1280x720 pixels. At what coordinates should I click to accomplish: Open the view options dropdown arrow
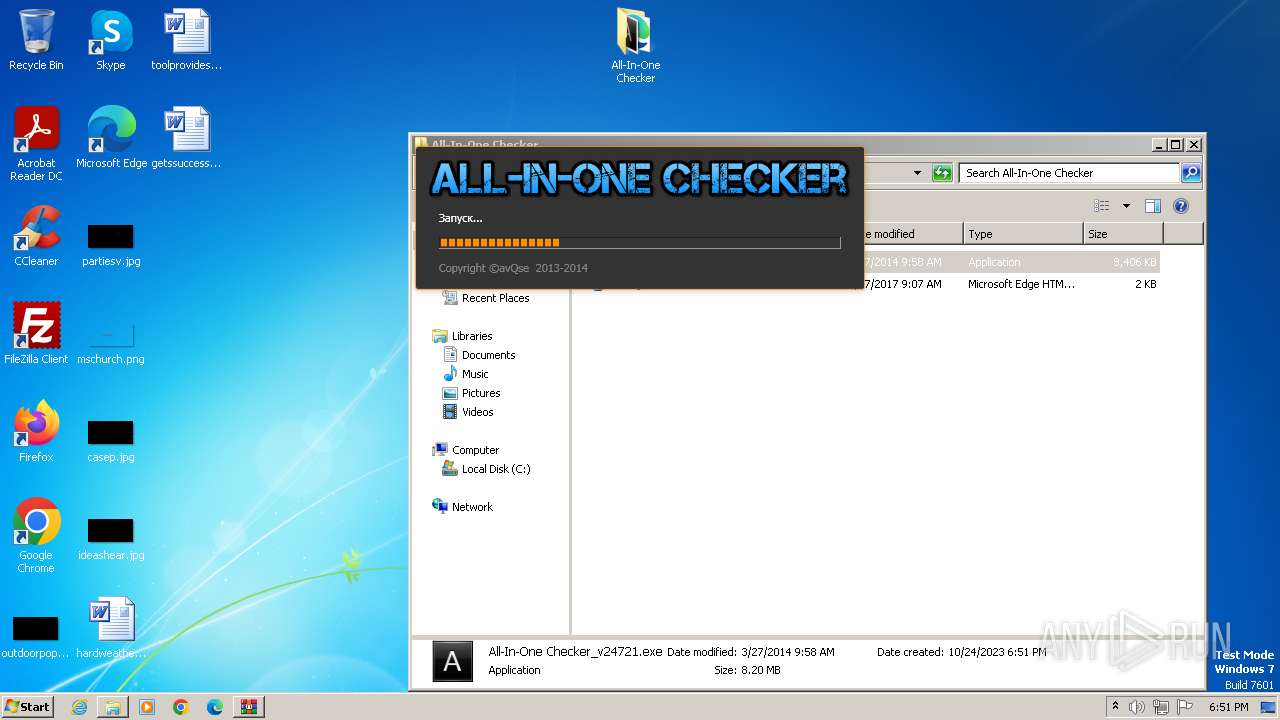click(x=1126, y=206)
